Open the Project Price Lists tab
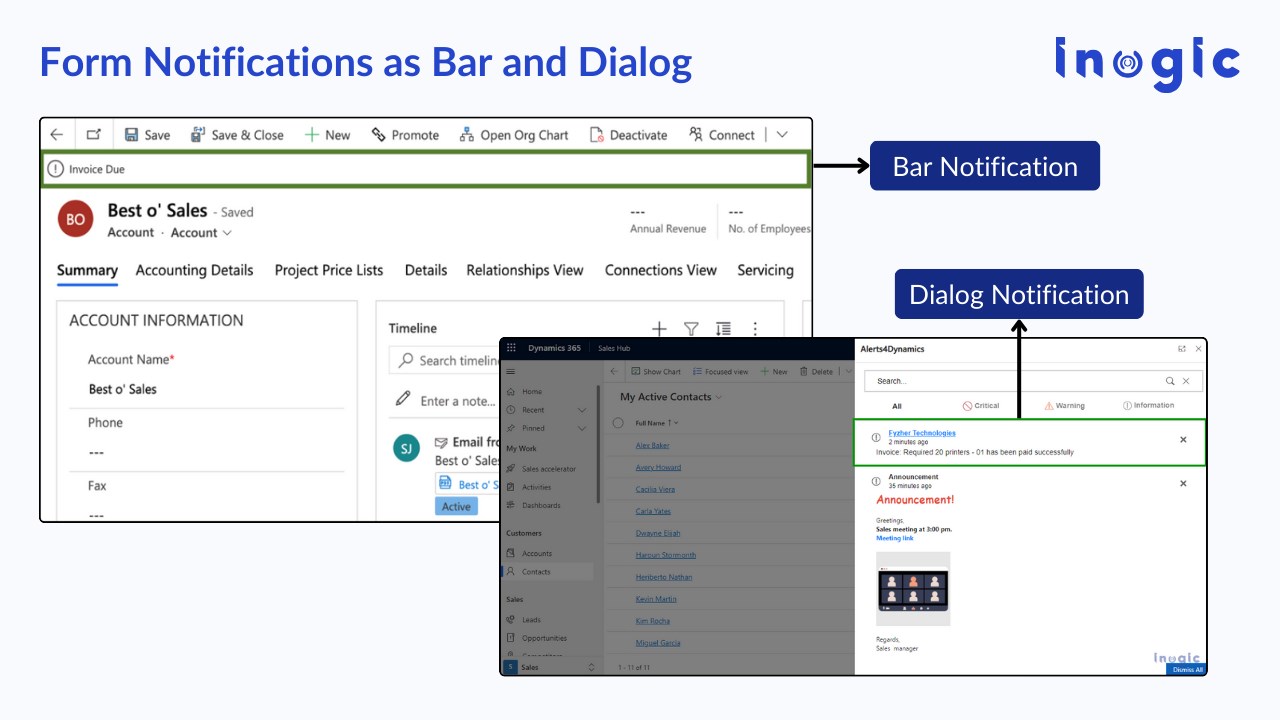The width and height of the screenshot is (1280, 720). tap(329, 270)
